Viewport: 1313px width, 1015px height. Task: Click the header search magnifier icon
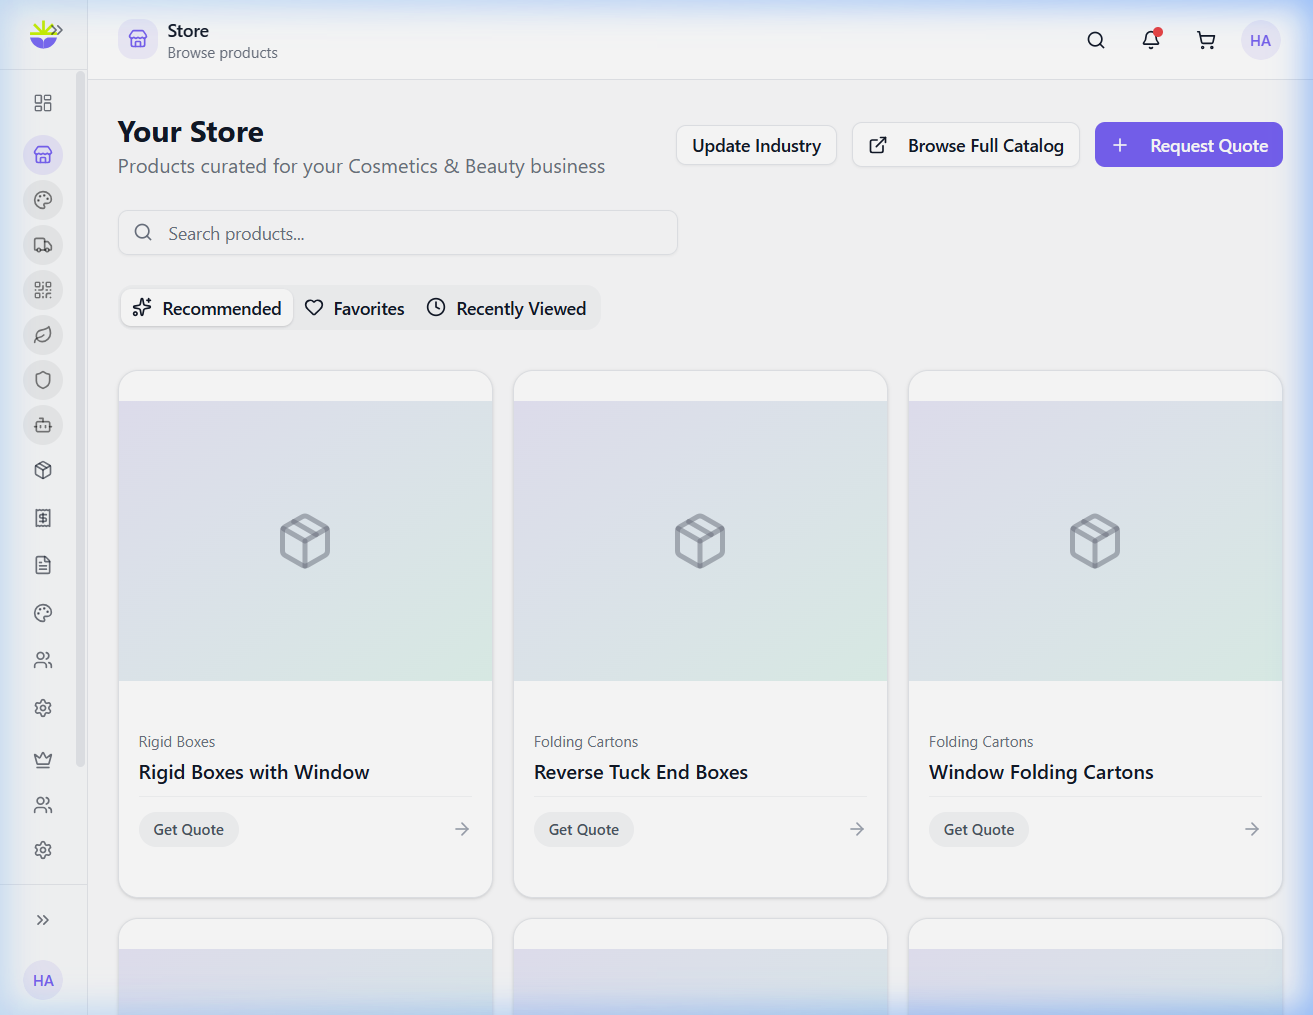click(x=1096, y=40)
